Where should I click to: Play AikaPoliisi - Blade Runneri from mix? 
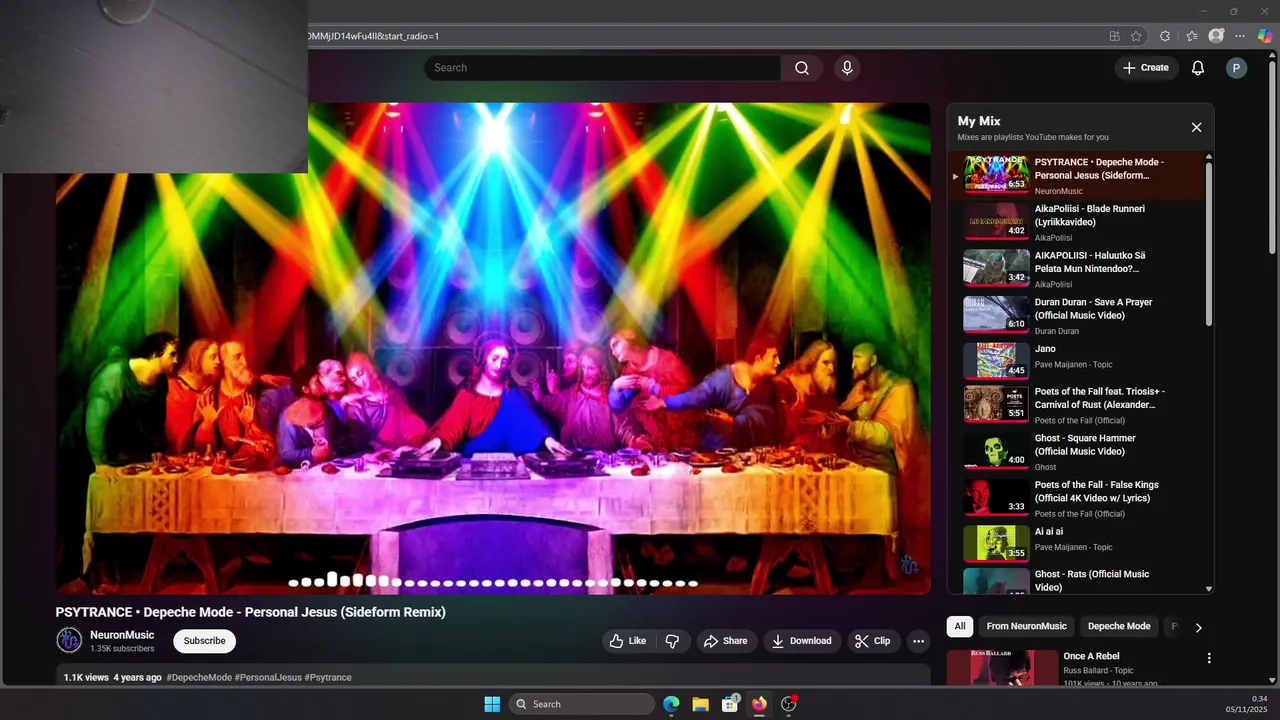[x=1080, y=222]
